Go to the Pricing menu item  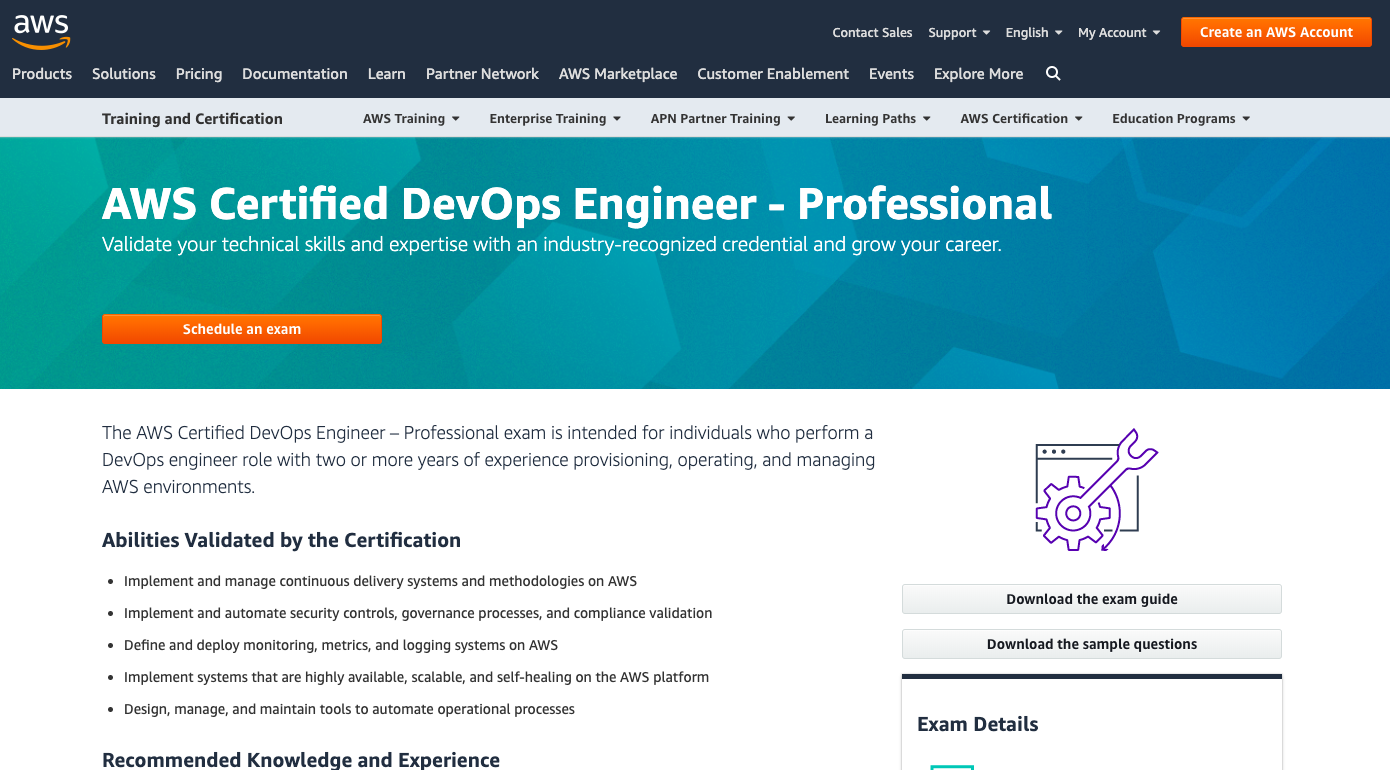click(x=199, y=74)
